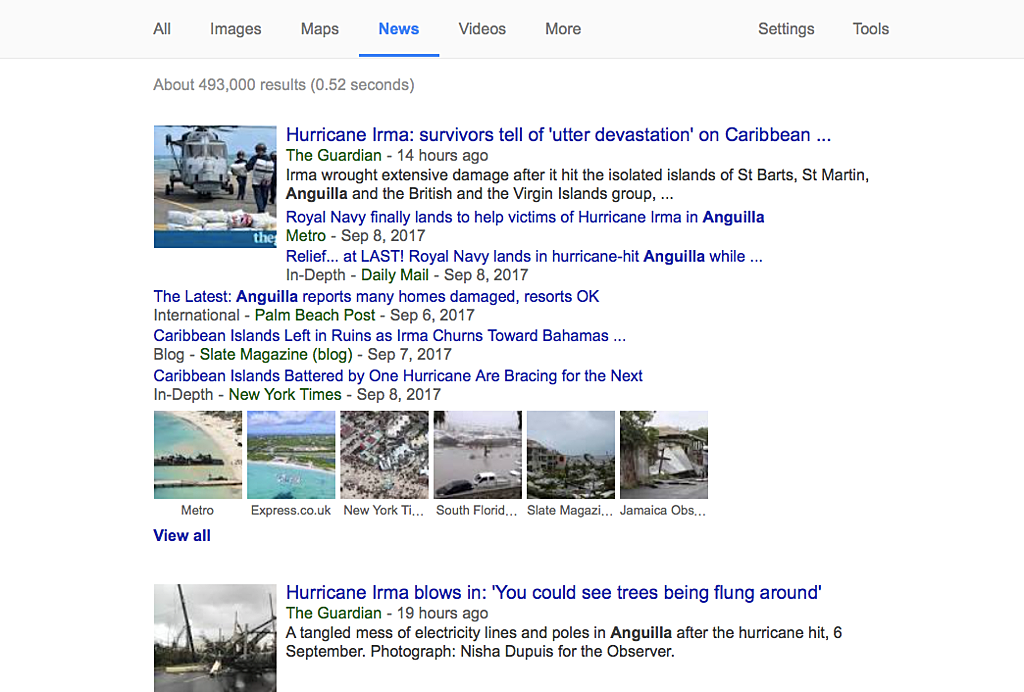1024x692 pixels.
Task: Click the 'A tangled mess of electricity lines' snippet
Action: coord(564,642)
